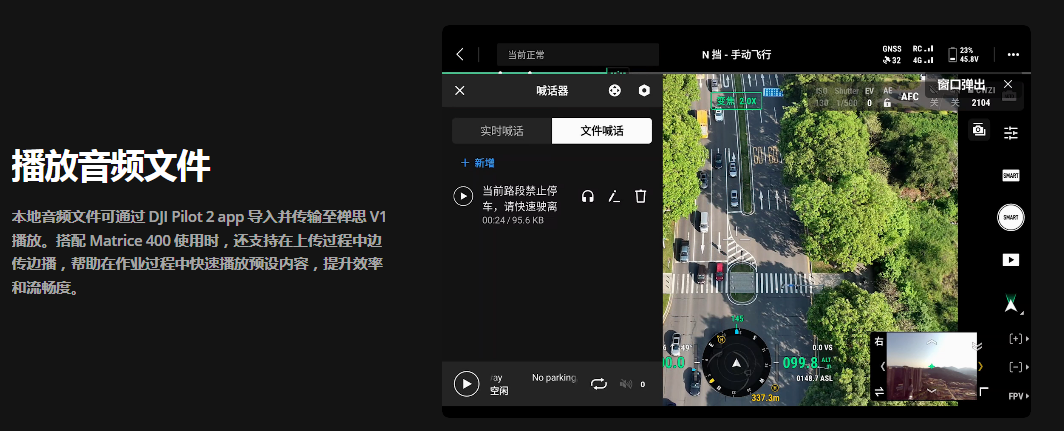This screenshot has width=1064, height=431.
Task: Rename the audio file with pencil icon
Action: [615, 196]
